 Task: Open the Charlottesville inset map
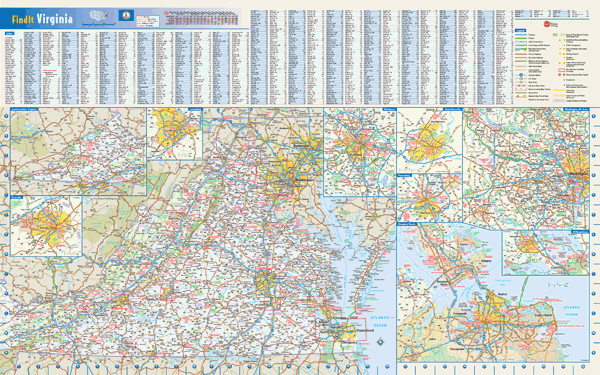[429, 140]
